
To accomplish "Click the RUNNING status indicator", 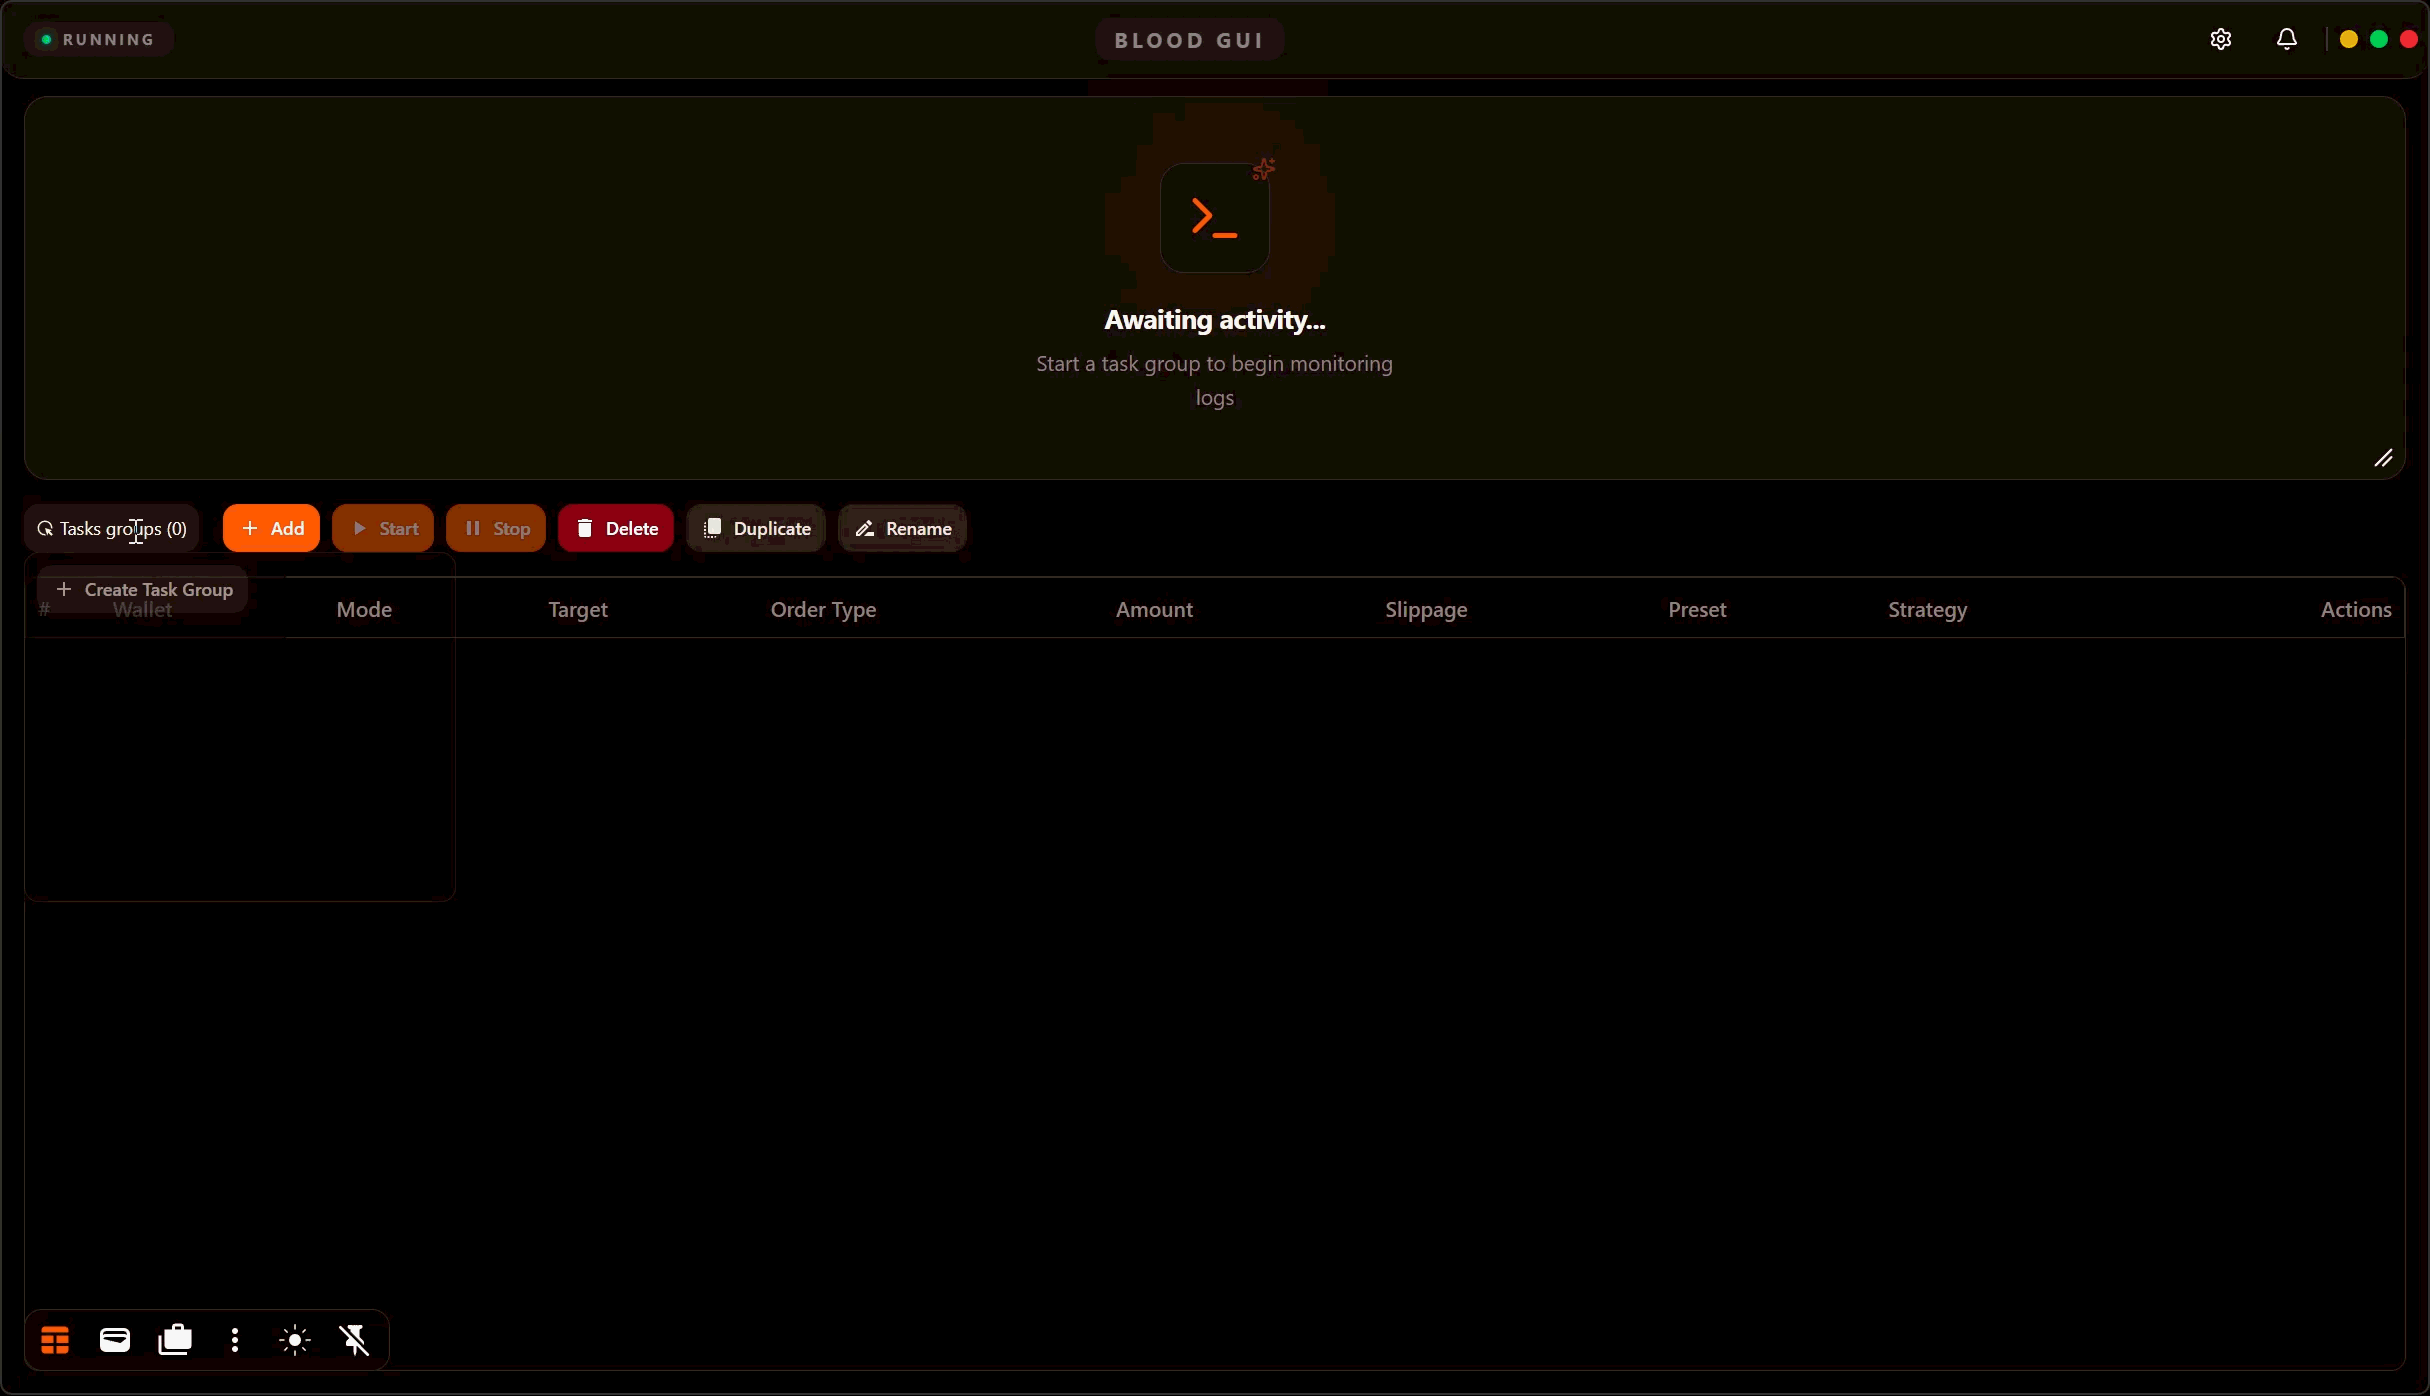I will pyautogui.click(x=97, y=39).
